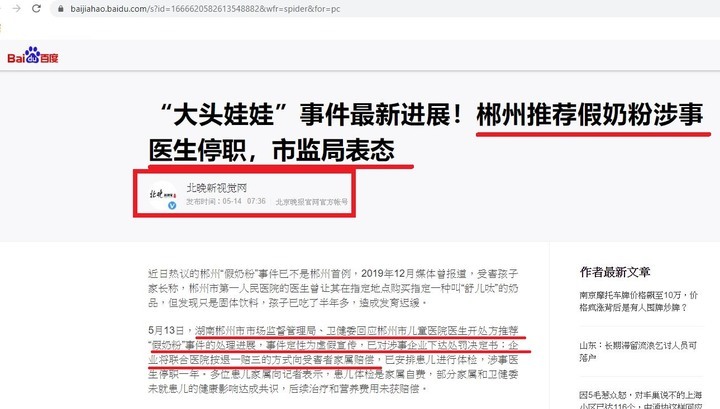Click the underlined headline text 郴州推荐假奶粉涉事
Image resolution: width=720 pixels, height=409 pixels.
[590, 115]
